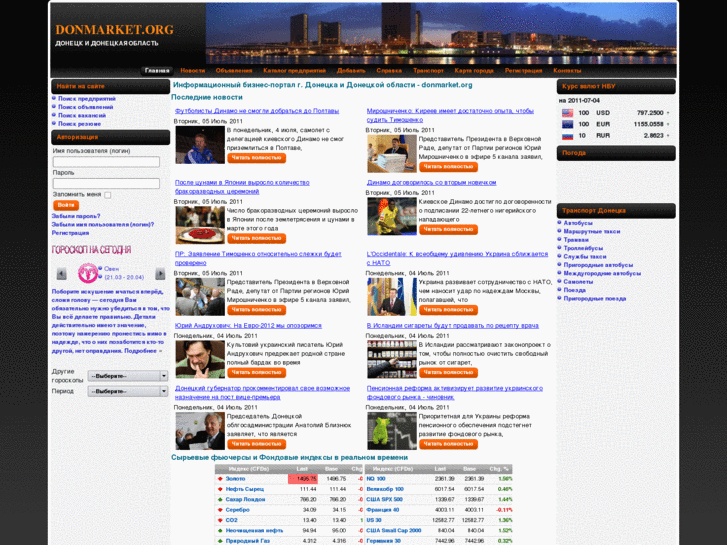Open Каталог предприятий menu item
727x545 pixels.
(294, 71)
